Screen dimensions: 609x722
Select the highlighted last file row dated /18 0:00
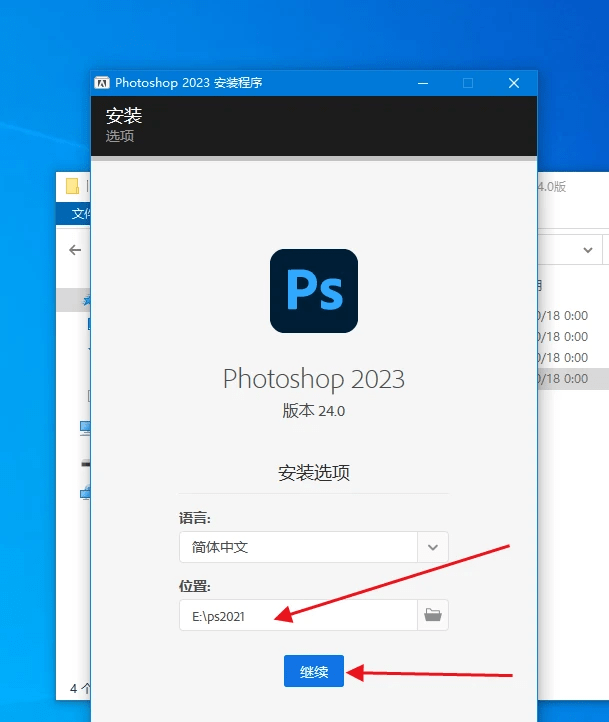pyautogui.click(x=573, y=379)
